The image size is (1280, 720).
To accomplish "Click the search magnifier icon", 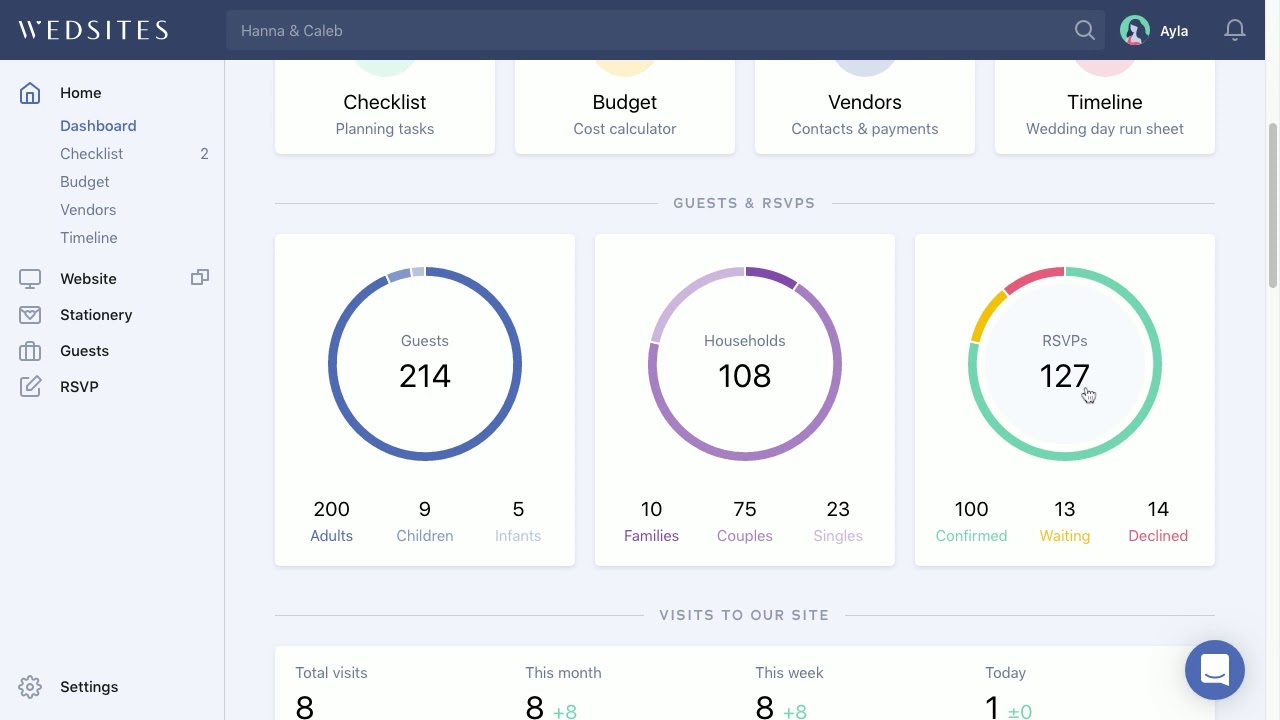I will point(1085,30).
